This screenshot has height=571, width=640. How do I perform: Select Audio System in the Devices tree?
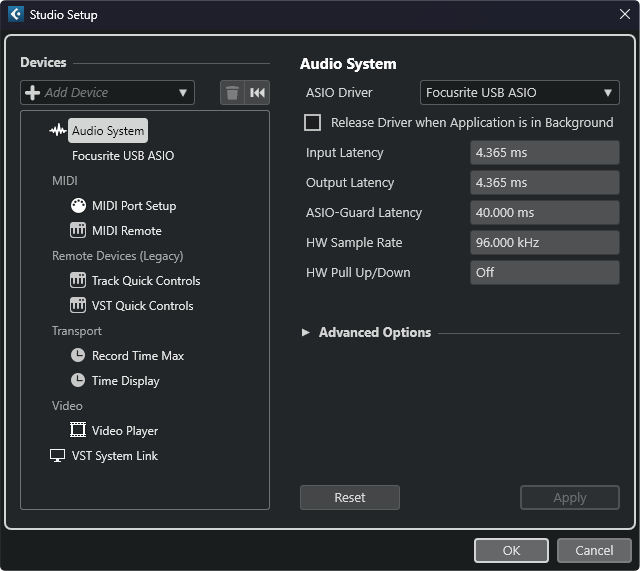click(108, 131)
